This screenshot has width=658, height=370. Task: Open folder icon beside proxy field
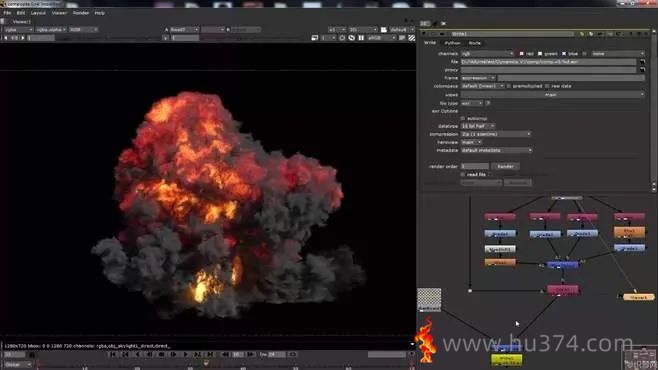coord(642,70)
